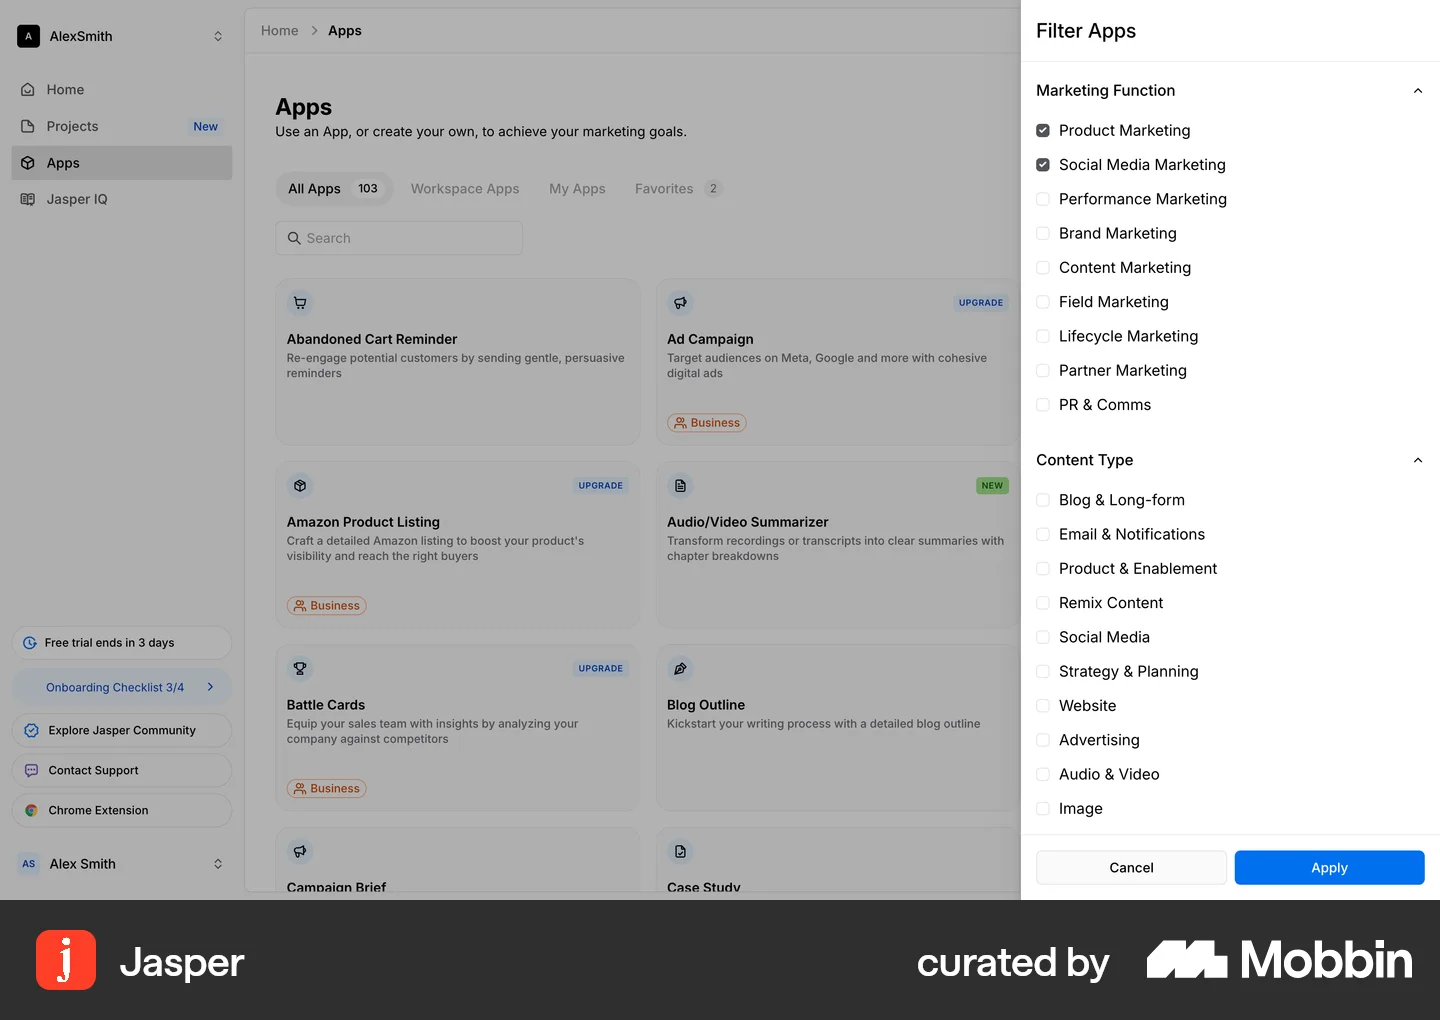Check Email & Notifications content type
The width and height of the screenshot is (1440, 1020).
point(1043,535)
